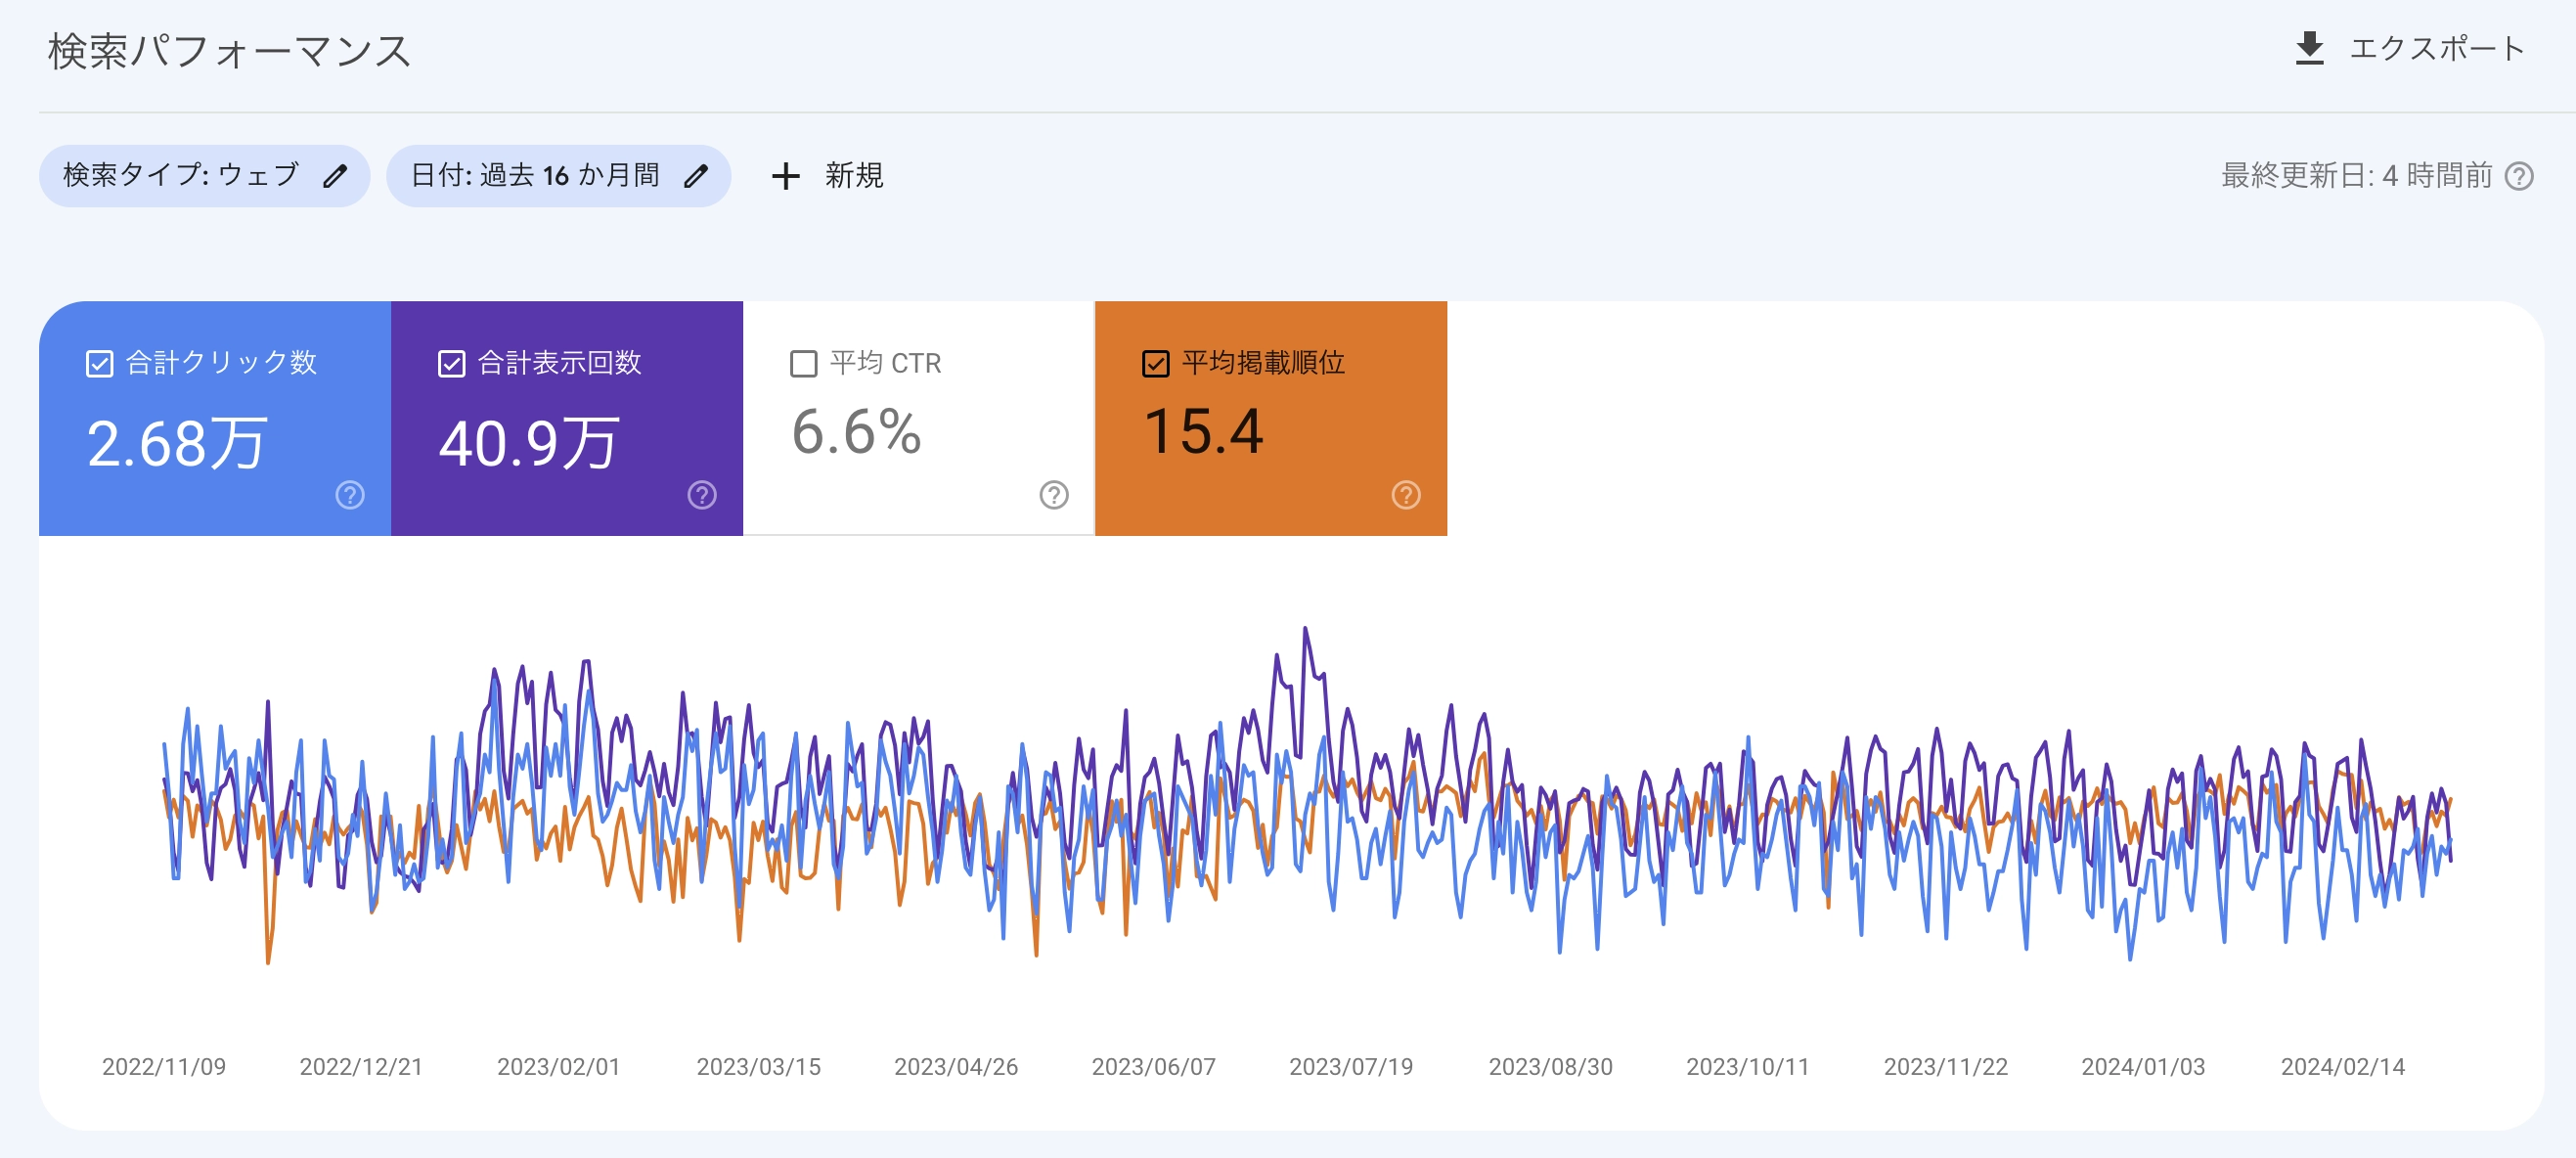Click the 40.9万 impressions value
The width and height of the screenshot is (2576, 1158).
tap(529, 443)
